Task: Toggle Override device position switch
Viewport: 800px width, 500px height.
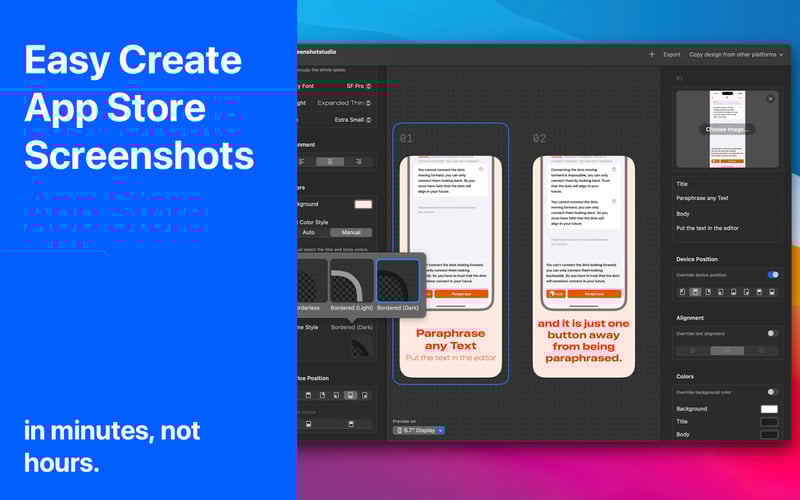Action: coord(772,274)
